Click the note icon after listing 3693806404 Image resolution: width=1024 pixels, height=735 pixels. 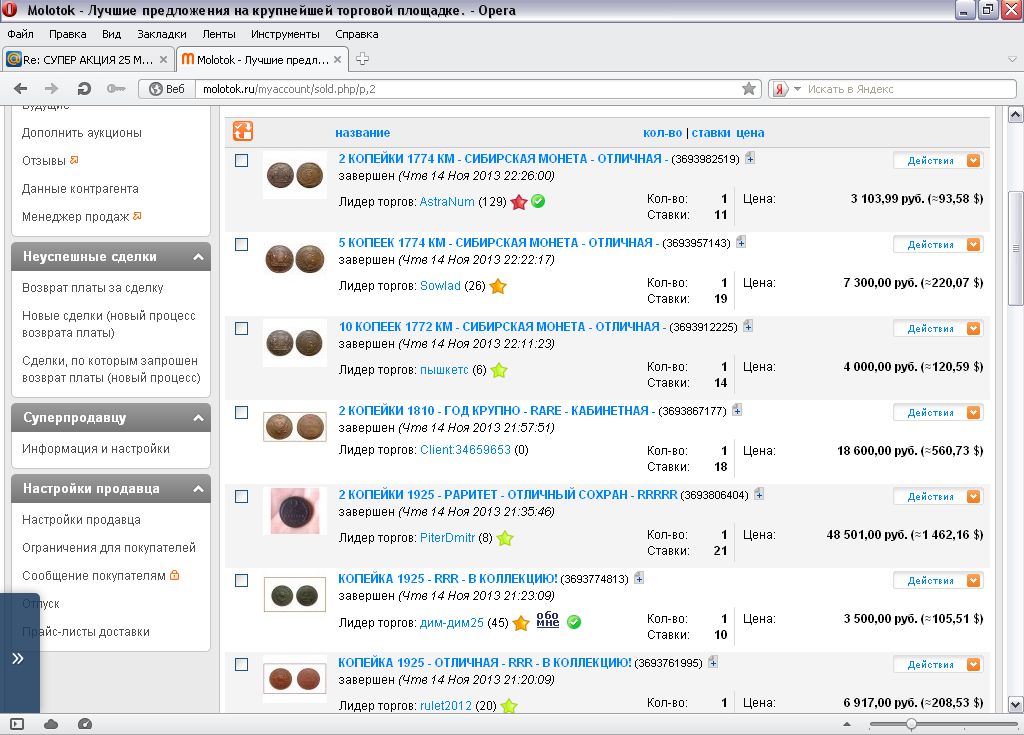point(759,494)
